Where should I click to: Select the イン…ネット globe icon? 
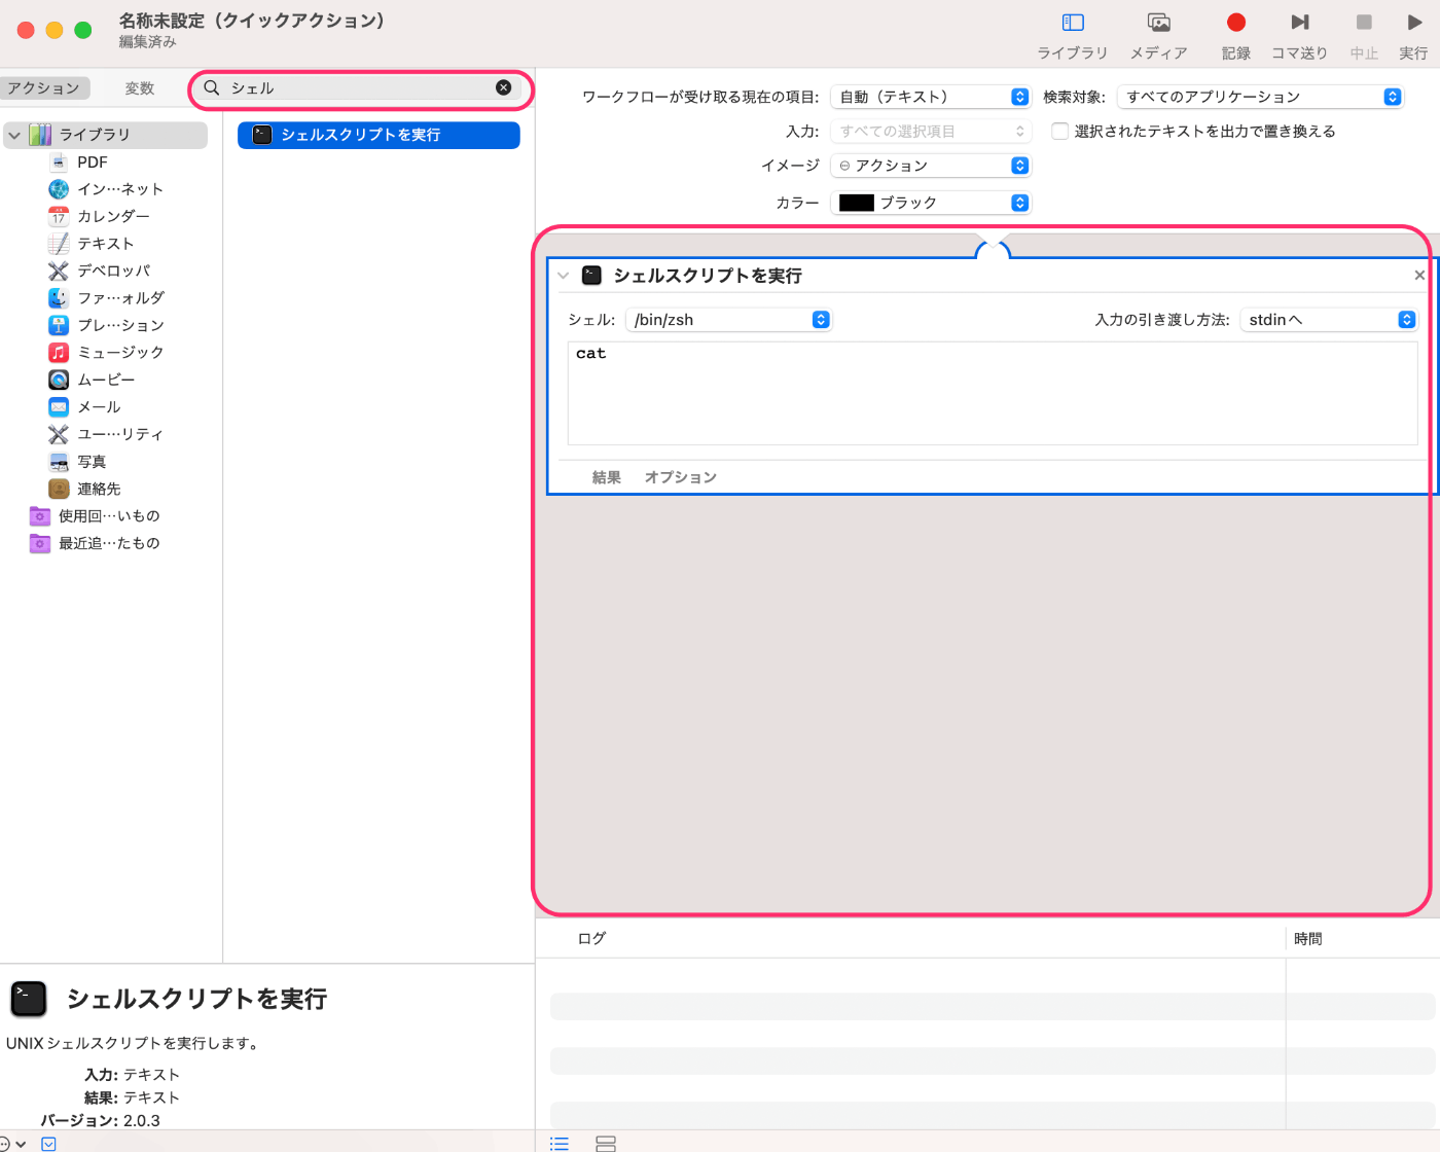pyautogui.click(x=59, y=189)
